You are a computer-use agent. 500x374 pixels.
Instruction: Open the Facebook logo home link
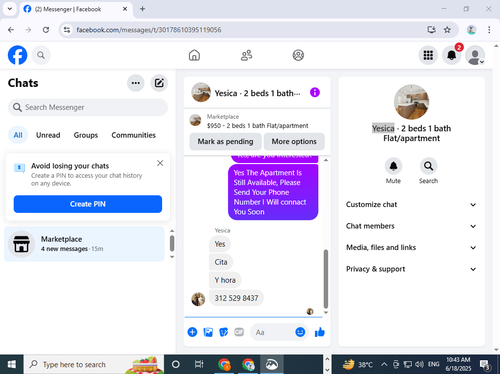[x=17, y=55]
